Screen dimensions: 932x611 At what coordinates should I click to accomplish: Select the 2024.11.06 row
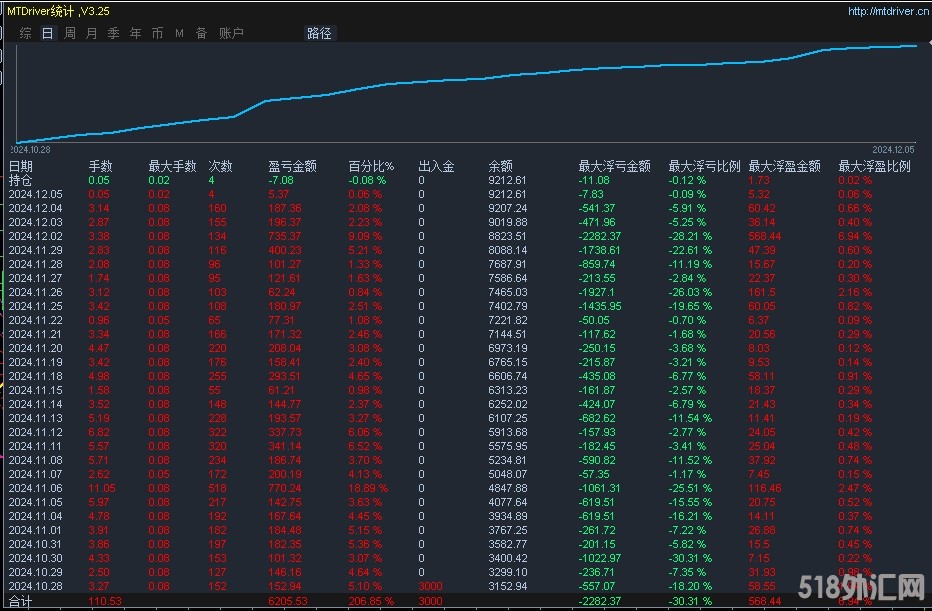coord(466,489)
